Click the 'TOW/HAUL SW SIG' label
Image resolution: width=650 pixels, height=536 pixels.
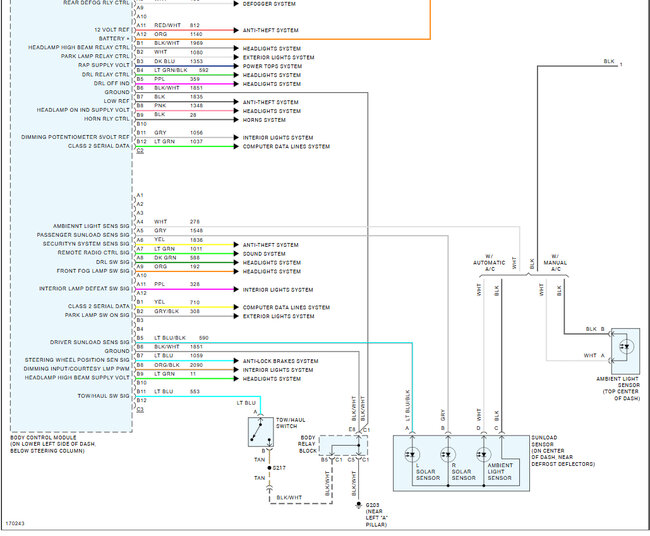coord(104,396)
